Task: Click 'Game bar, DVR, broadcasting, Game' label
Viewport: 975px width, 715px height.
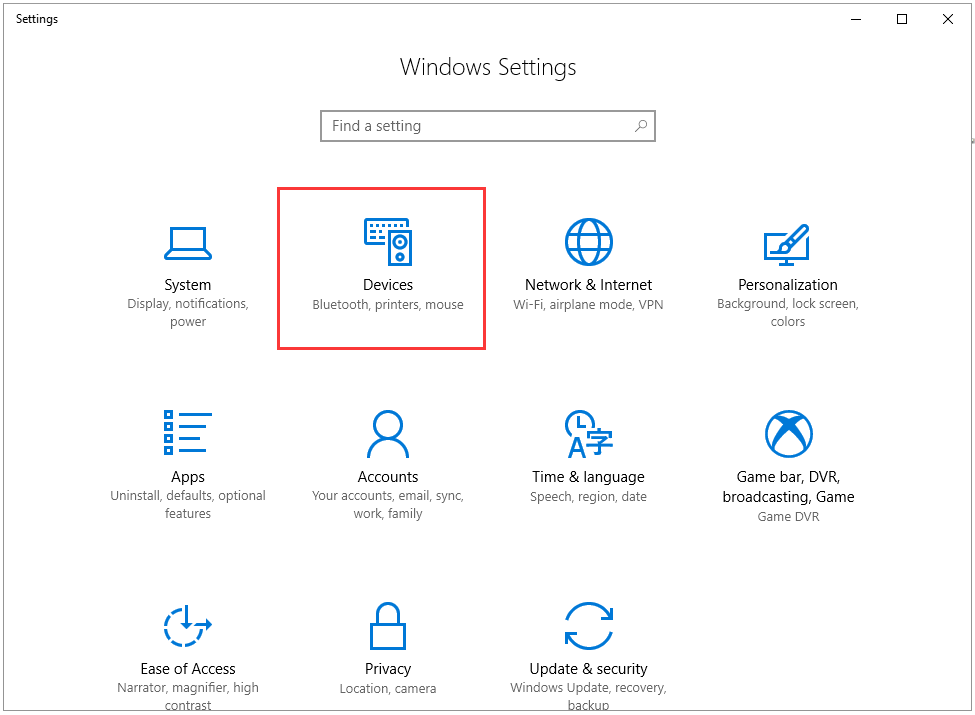Action: point(788,487)
